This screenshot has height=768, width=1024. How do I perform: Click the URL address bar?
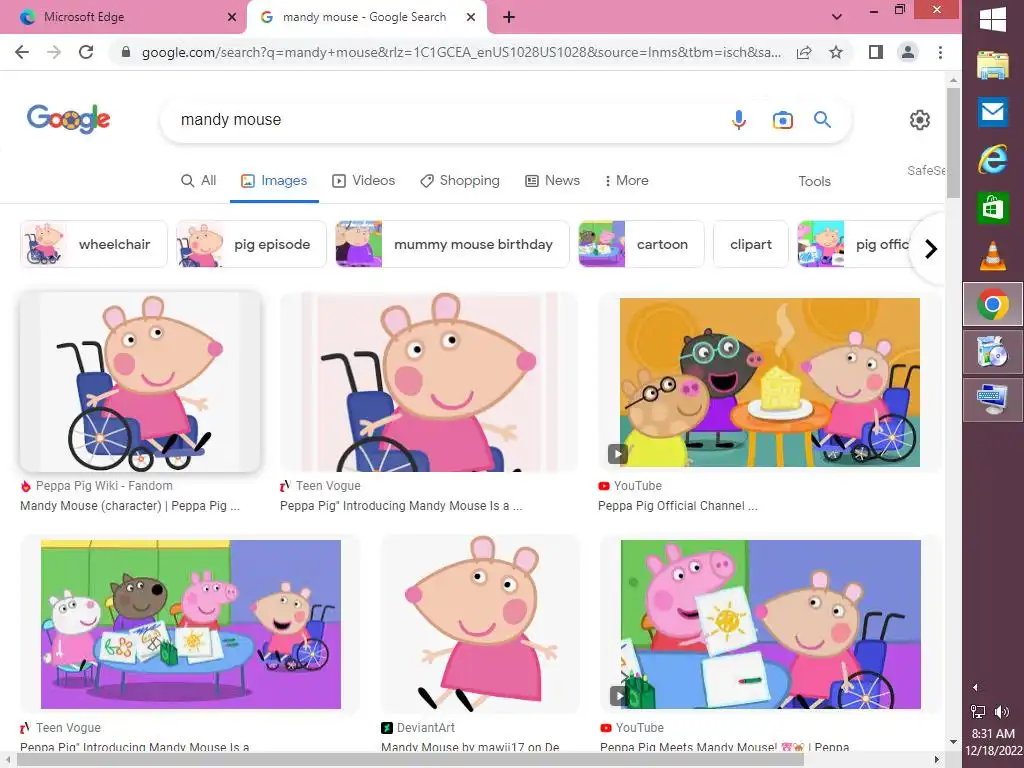(461, 52)
